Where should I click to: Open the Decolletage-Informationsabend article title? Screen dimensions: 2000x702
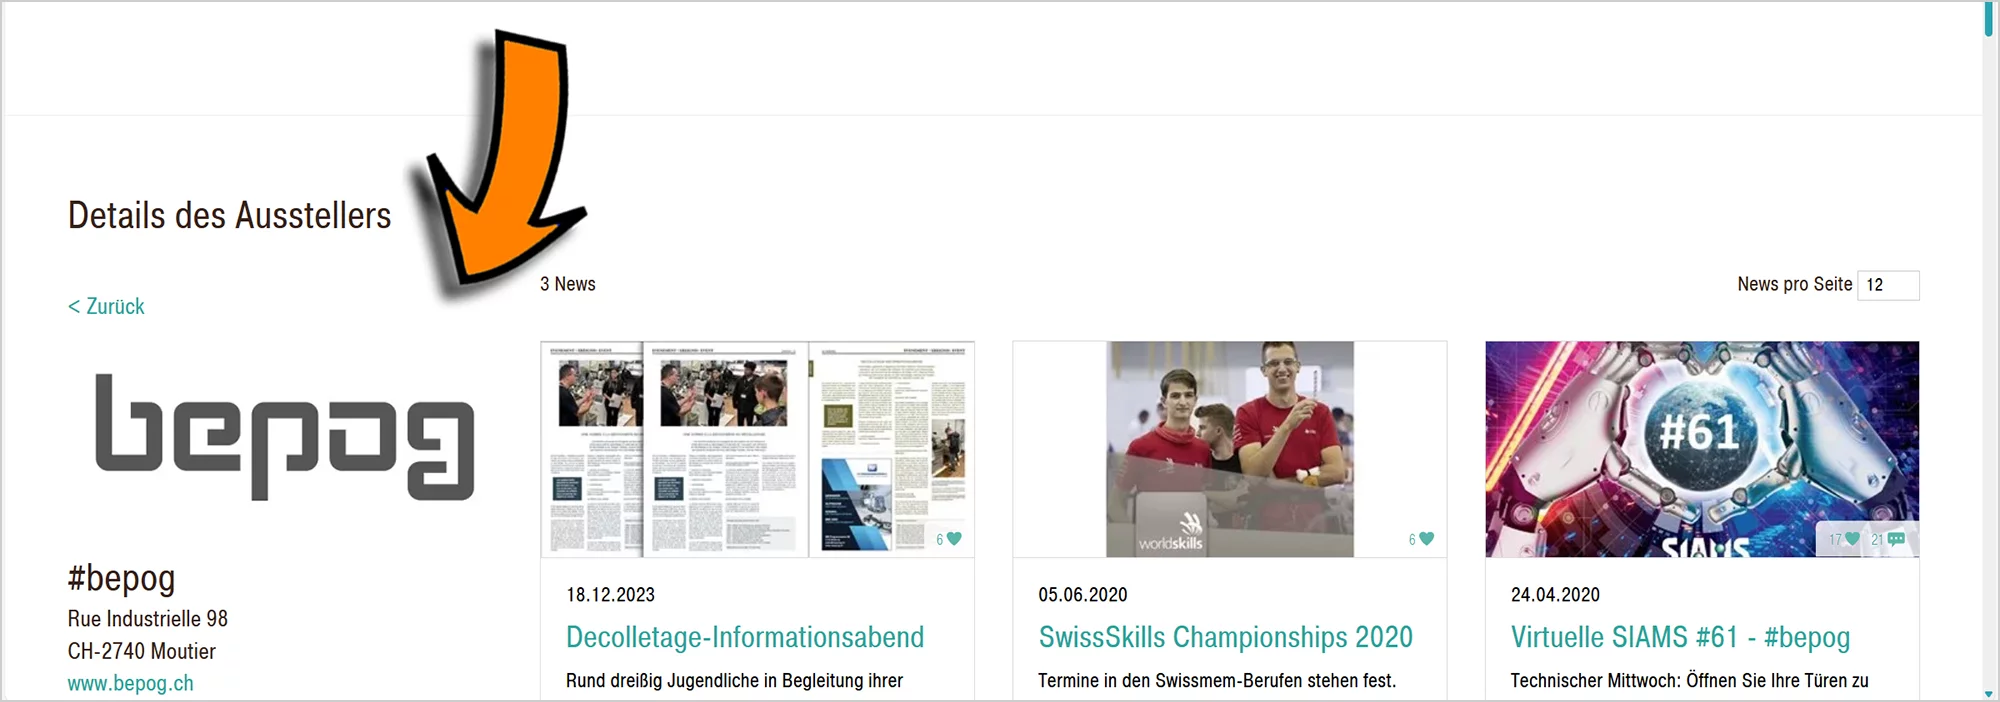click(x=745, y=637)
